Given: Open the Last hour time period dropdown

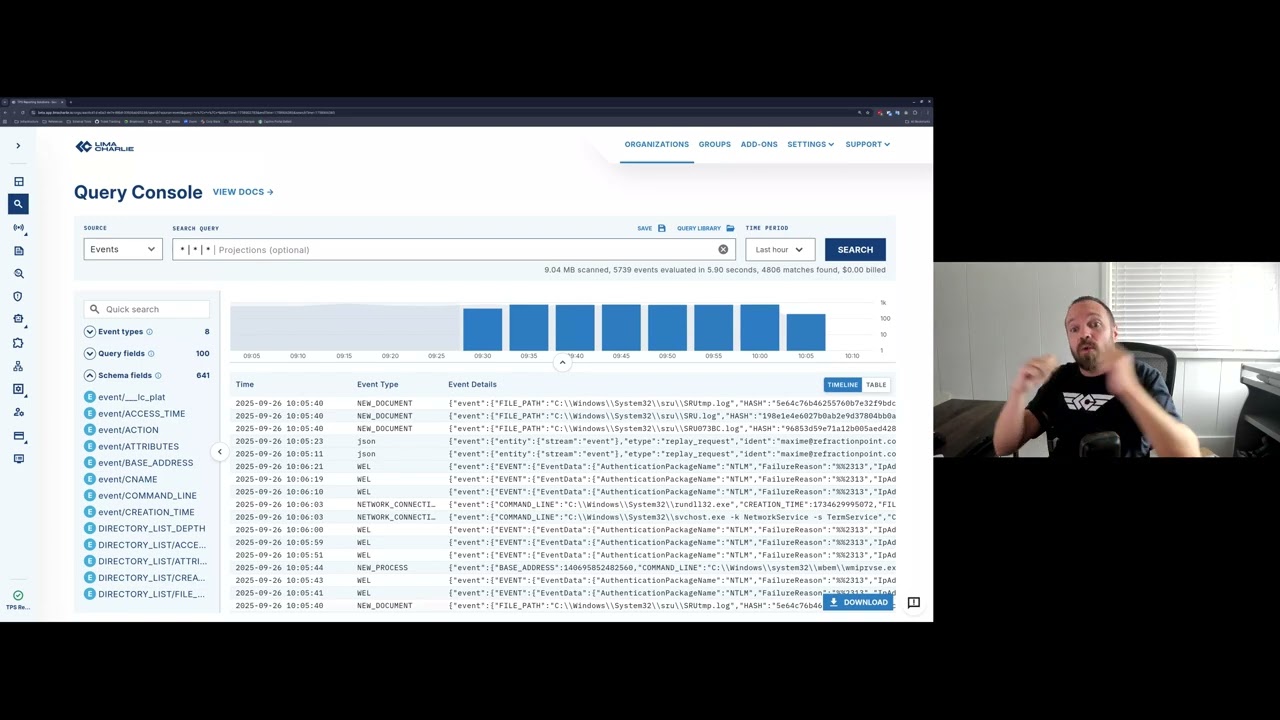Looking at the screenshot, I should pyautogui.click(x=780, y=250).
